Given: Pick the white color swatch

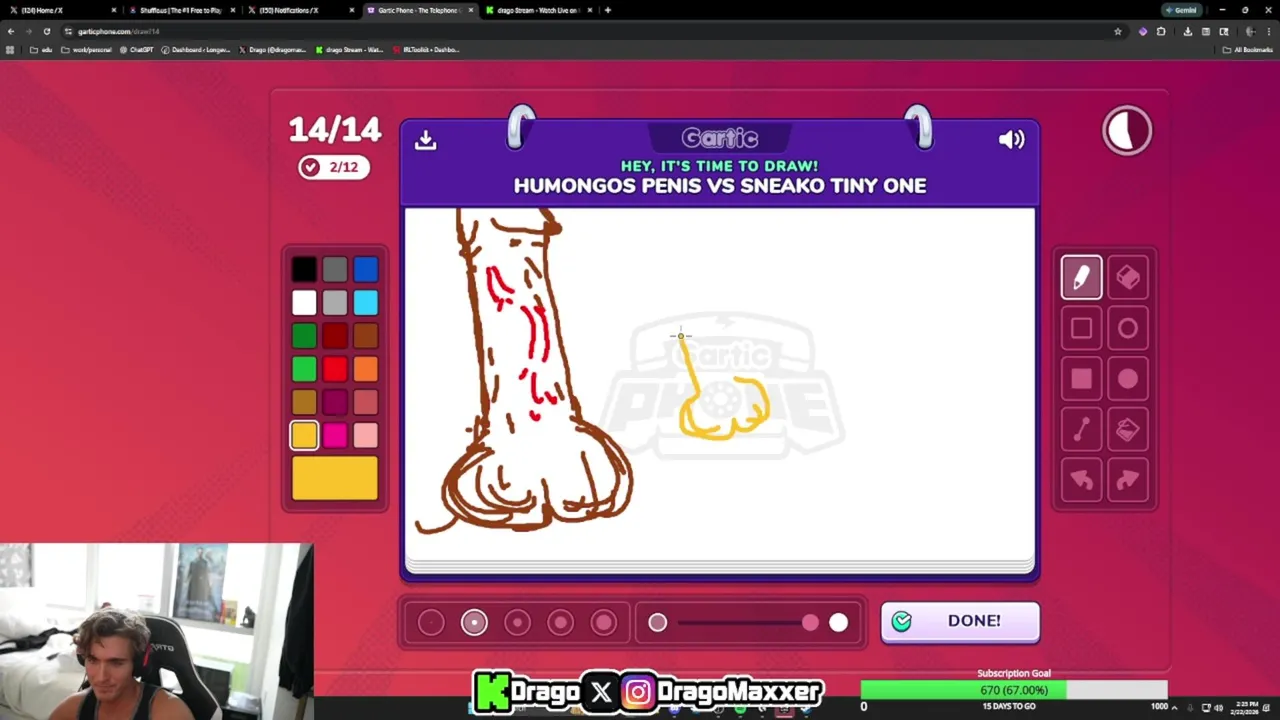Looking at the screenshot, I should [x=304, y=302].
